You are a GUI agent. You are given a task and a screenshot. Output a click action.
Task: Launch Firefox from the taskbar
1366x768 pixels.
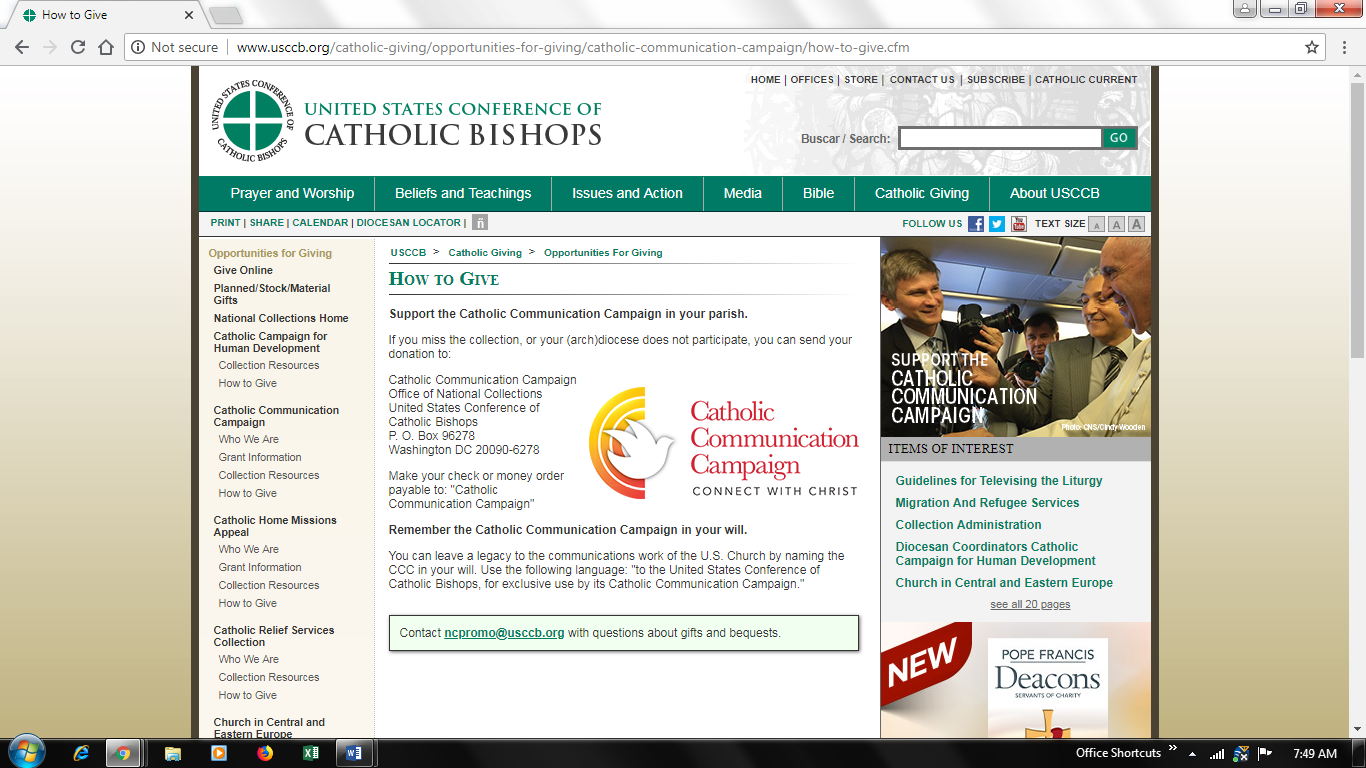coord(265,753)
